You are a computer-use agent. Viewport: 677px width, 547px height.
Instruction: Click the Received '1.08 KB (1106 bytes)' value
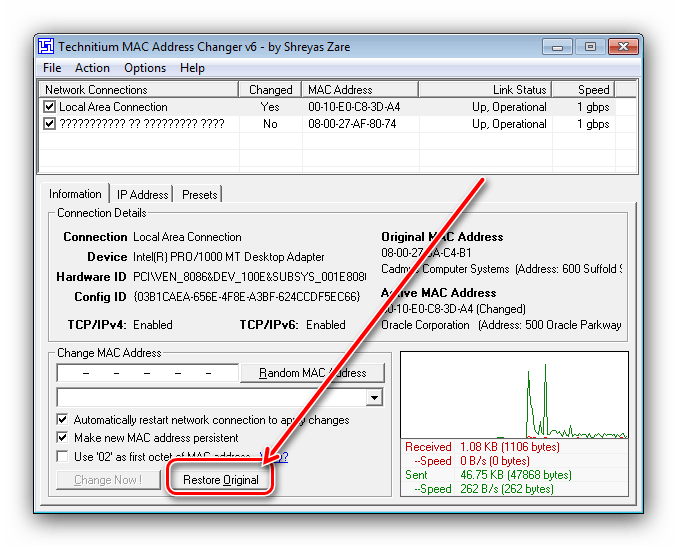click(510, 447)
